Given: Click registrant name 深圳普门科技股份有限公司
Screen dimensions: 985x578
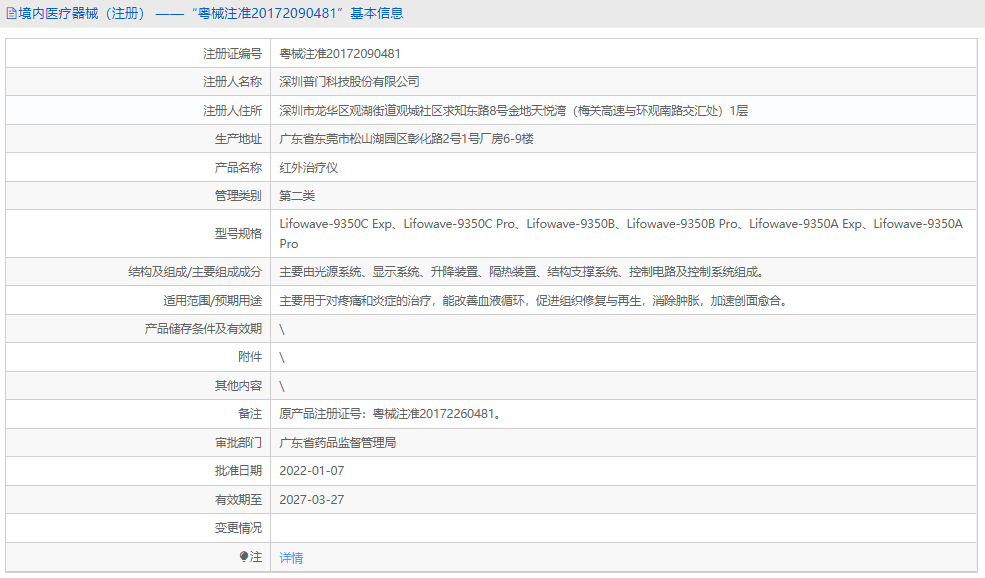Looking at the screenshot, I should pos(349,82).
